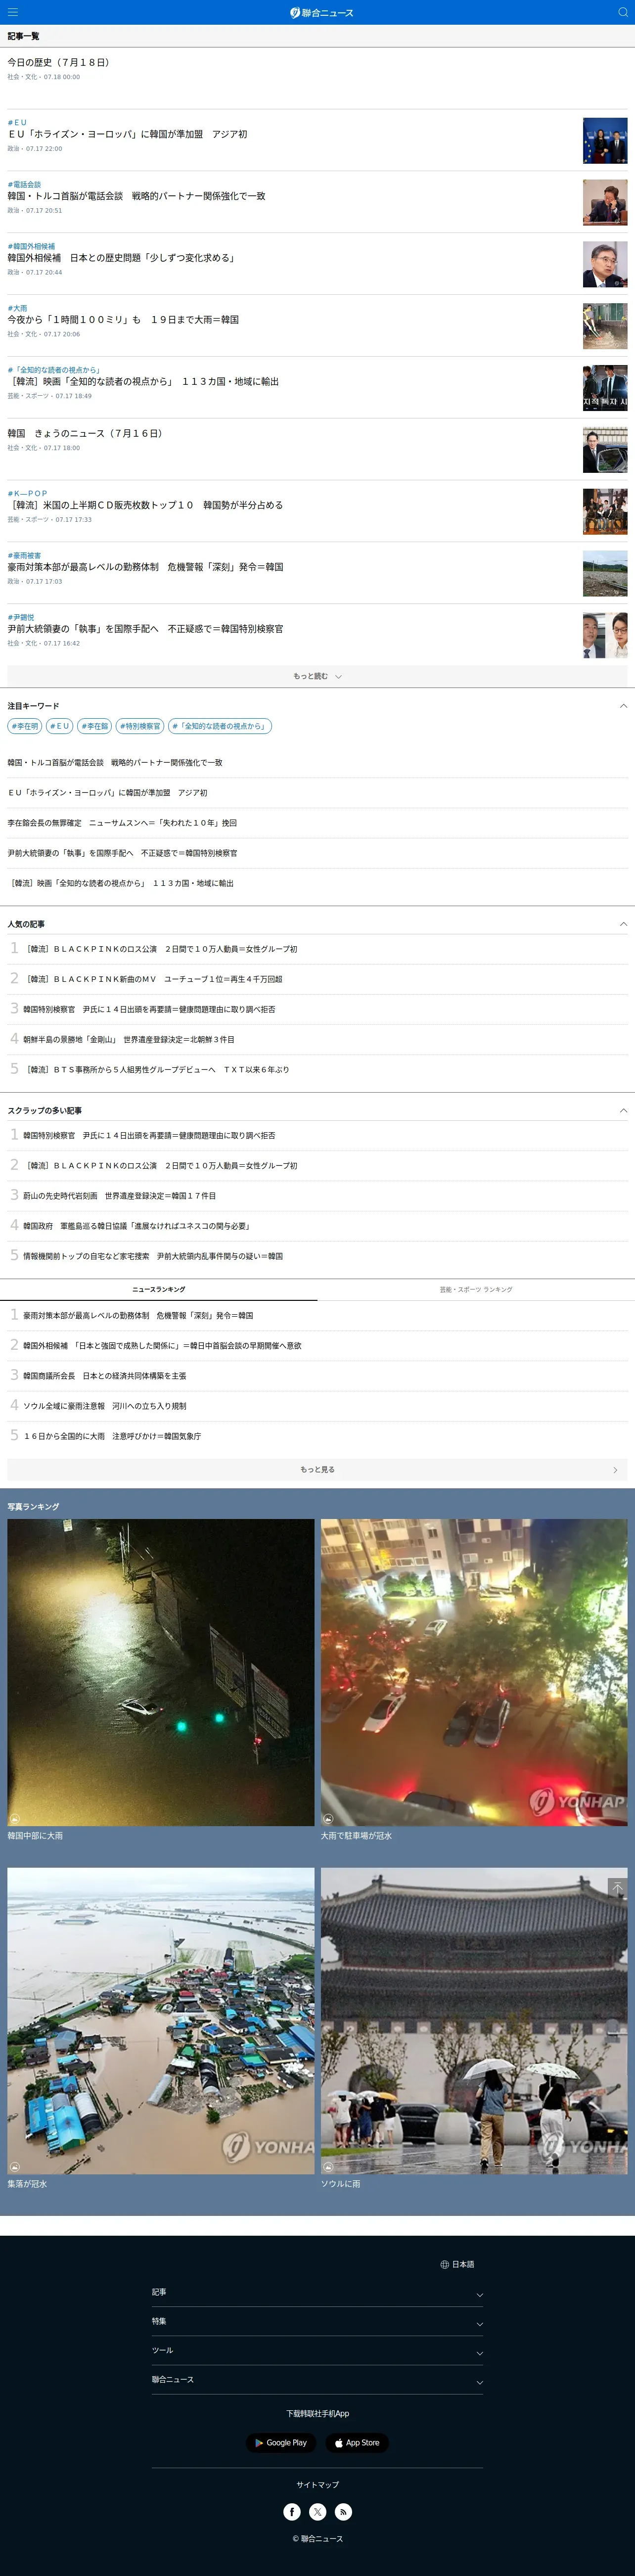
Task: Click the globe language icon 日本語
Action: click(458, 2264)
